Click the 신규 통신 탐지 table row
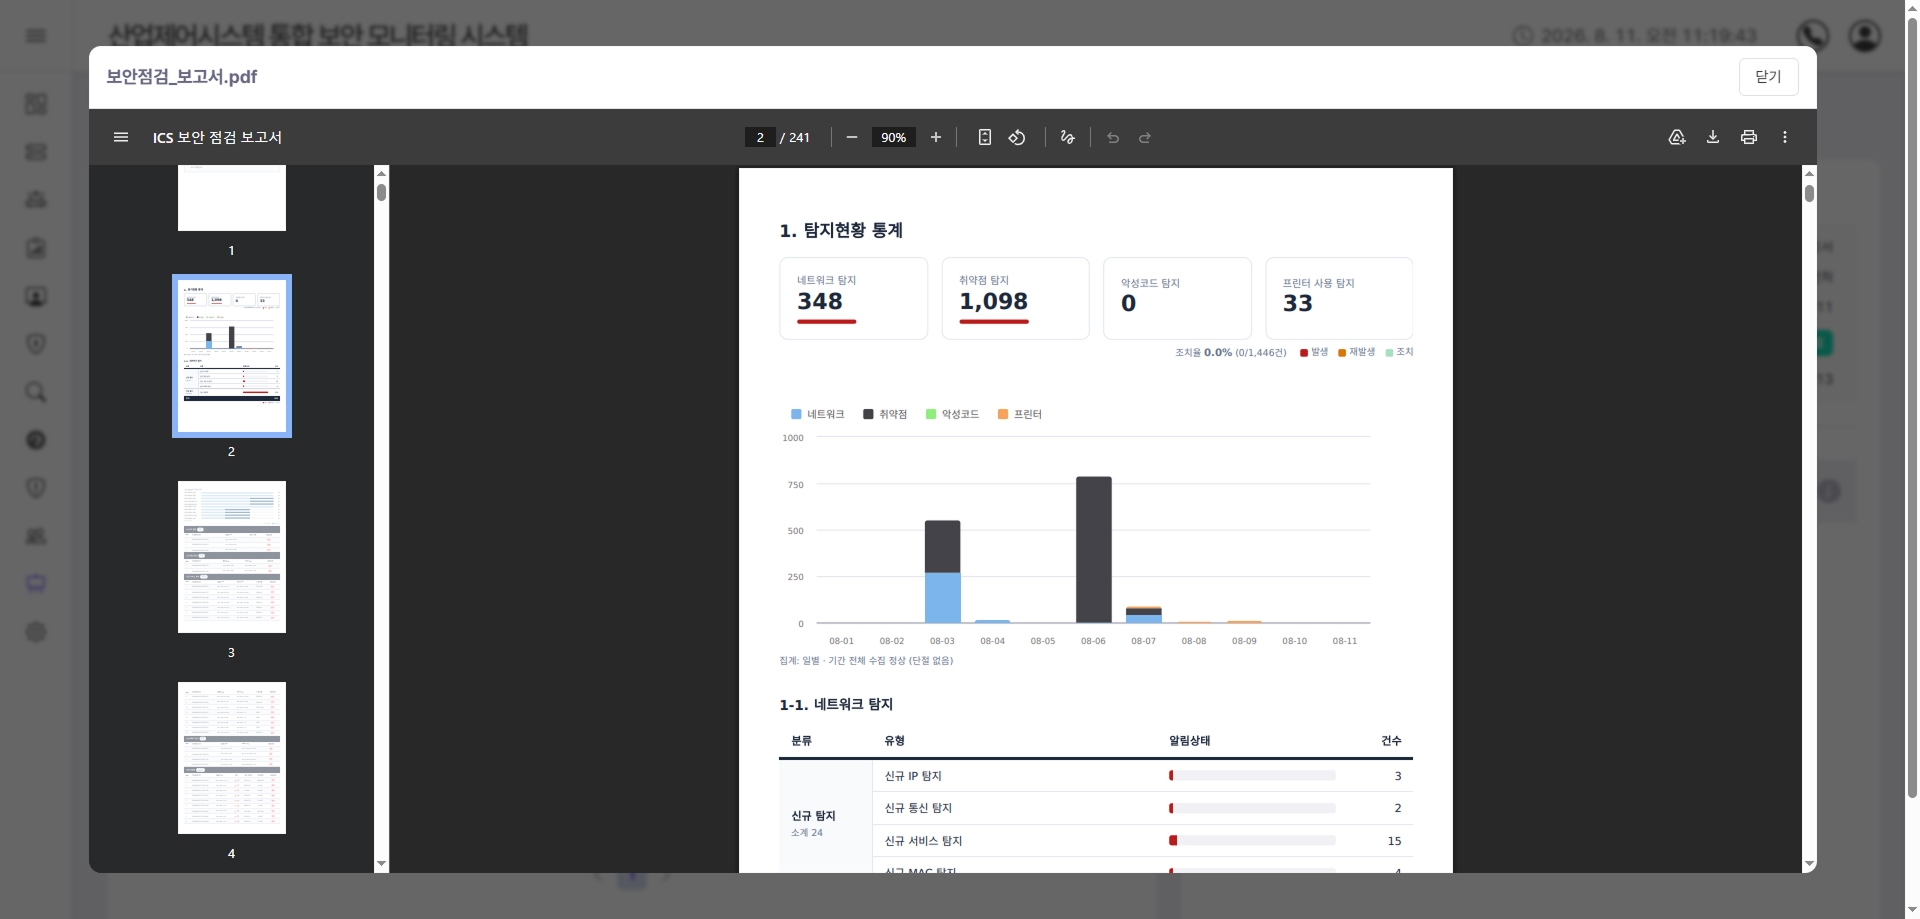The width and height of the screenshot is (1920, 919). (1143, 808)
